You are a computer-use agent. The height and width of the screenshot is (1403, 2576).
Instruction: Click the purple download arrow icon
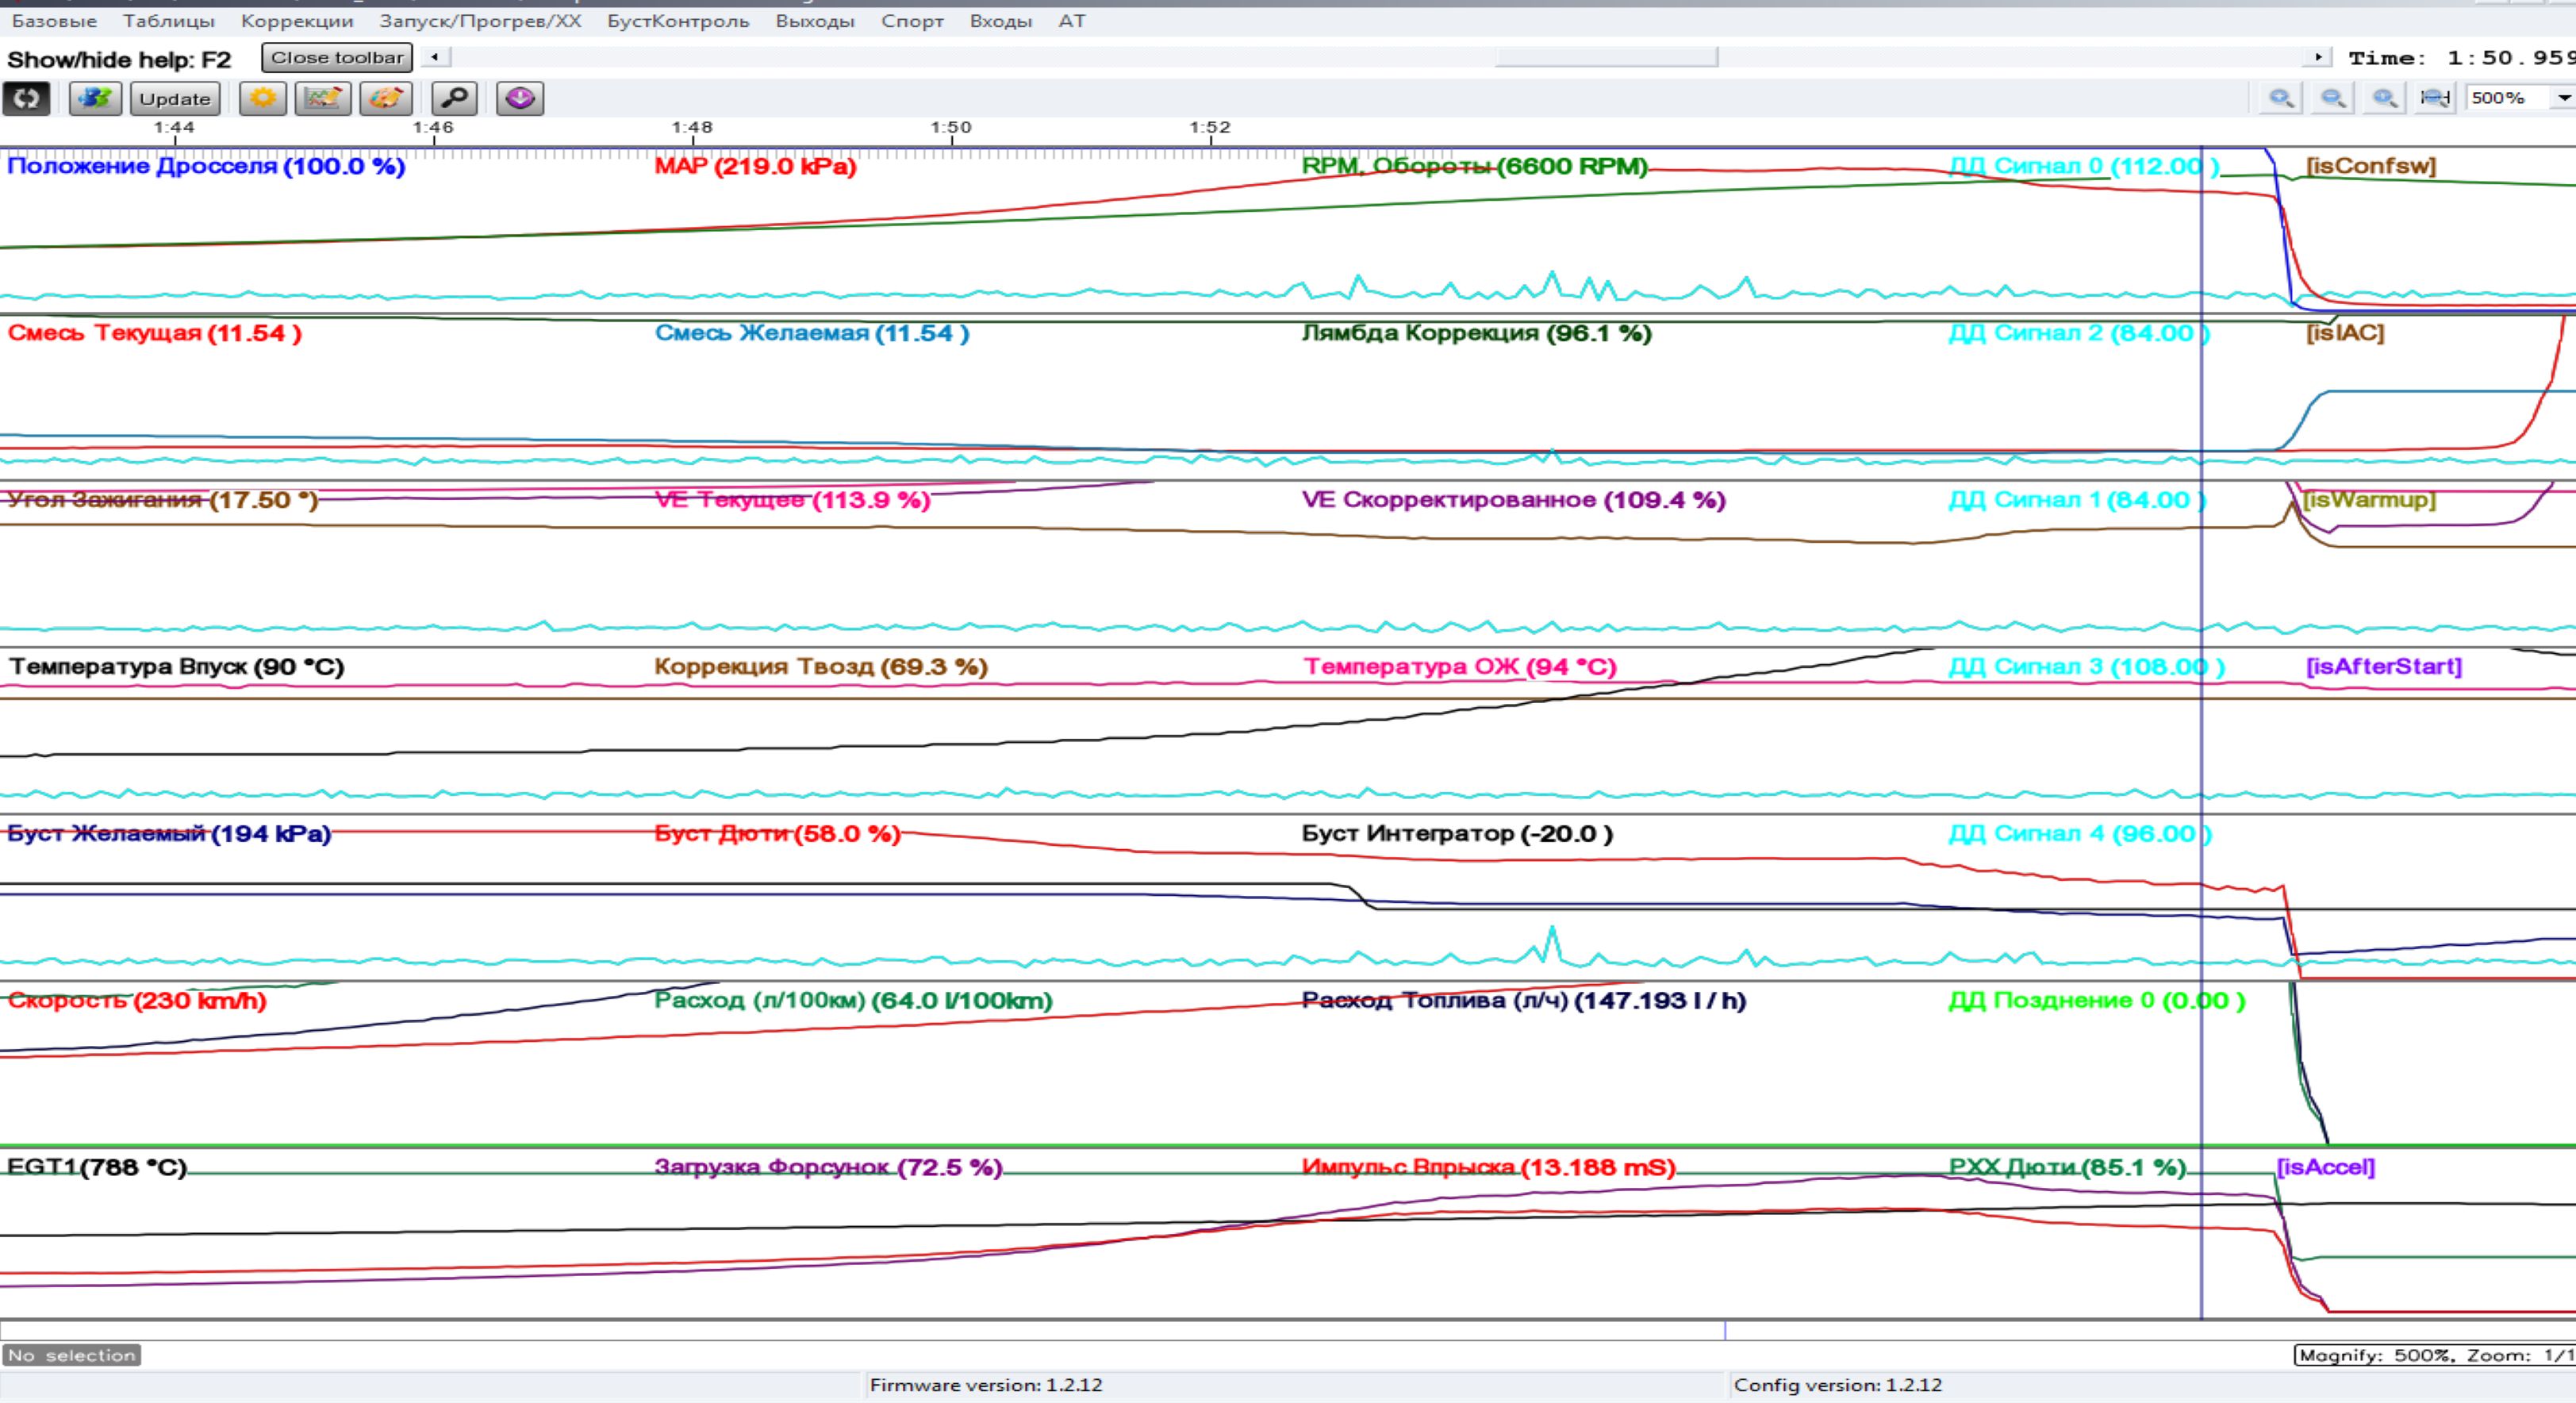pyautogui.click(x=520, y=98)
